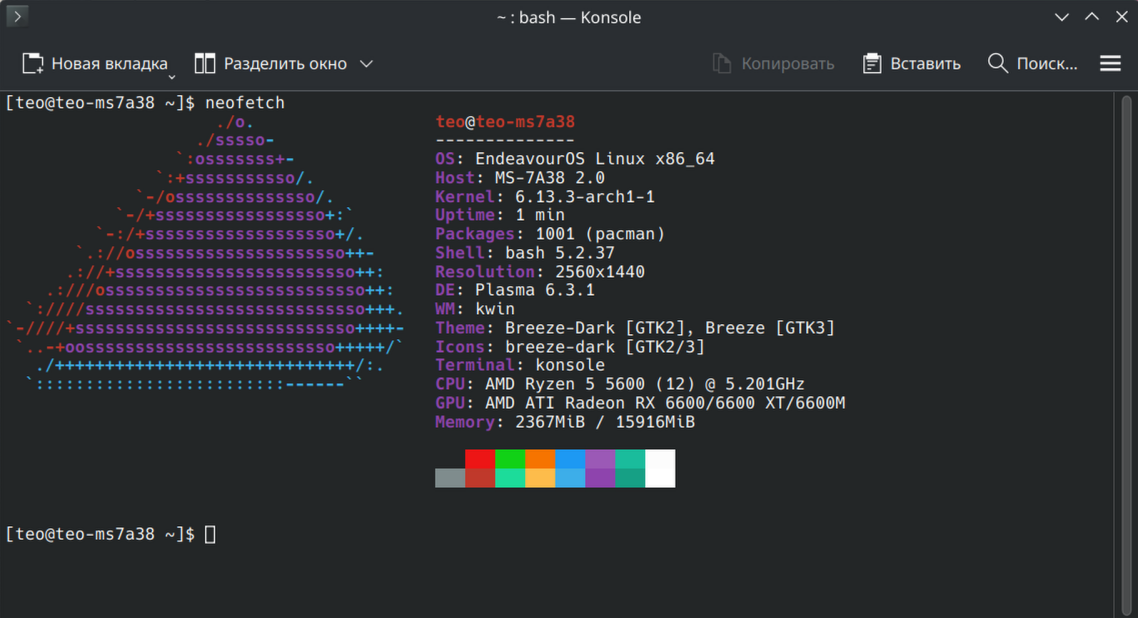
Task: Click the terminal vertical scrollbar
Action: pyautogui.click(x=1126, y=354)
